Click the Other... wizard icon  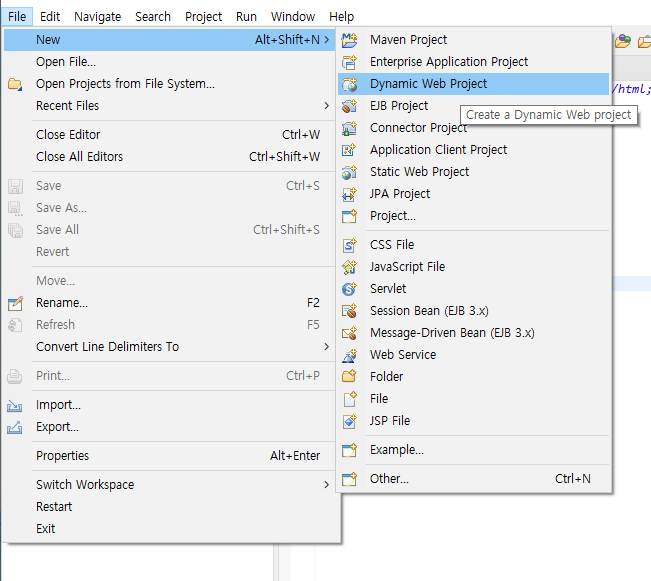(349, 479)
